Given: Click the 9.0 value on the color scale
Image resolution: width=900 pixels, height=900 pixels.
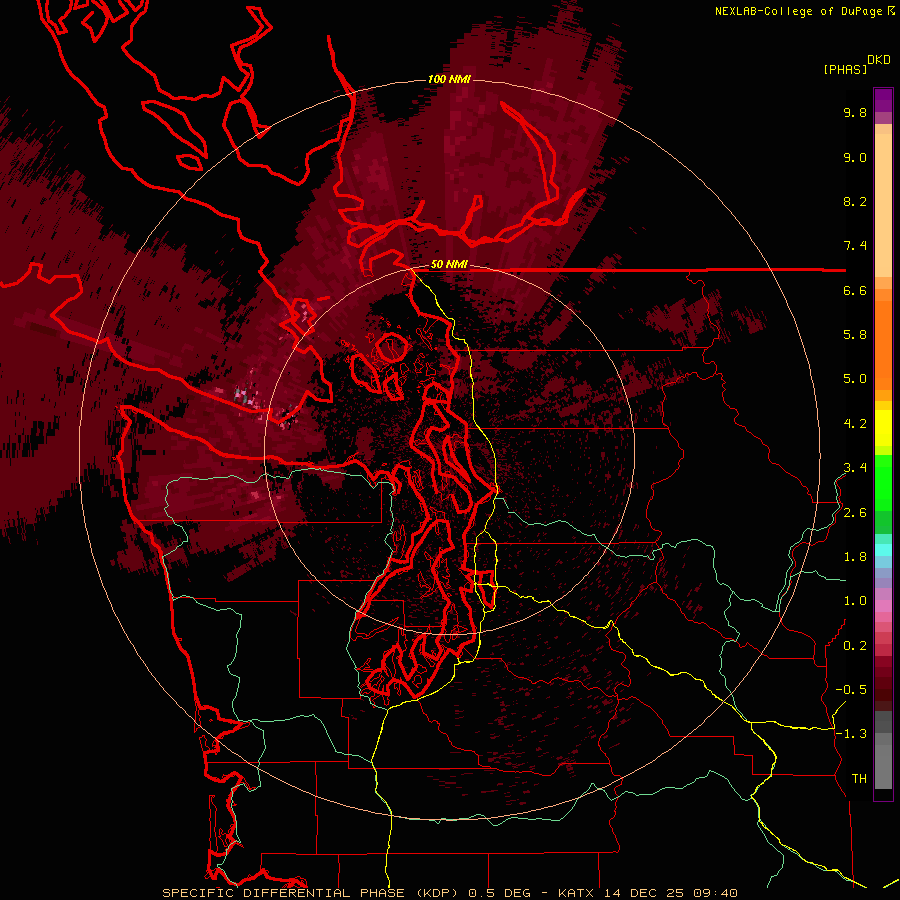Looking at the screenshot, I should (x=855, y=157).
